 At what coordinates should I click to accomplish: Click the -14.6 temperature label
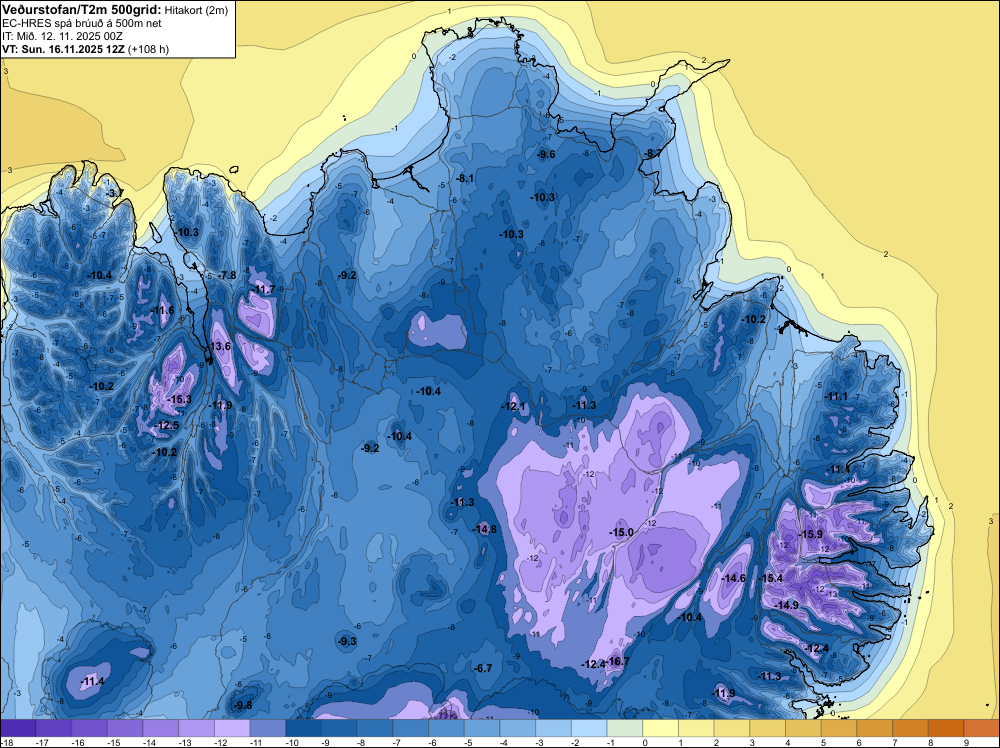coord(733,578)
